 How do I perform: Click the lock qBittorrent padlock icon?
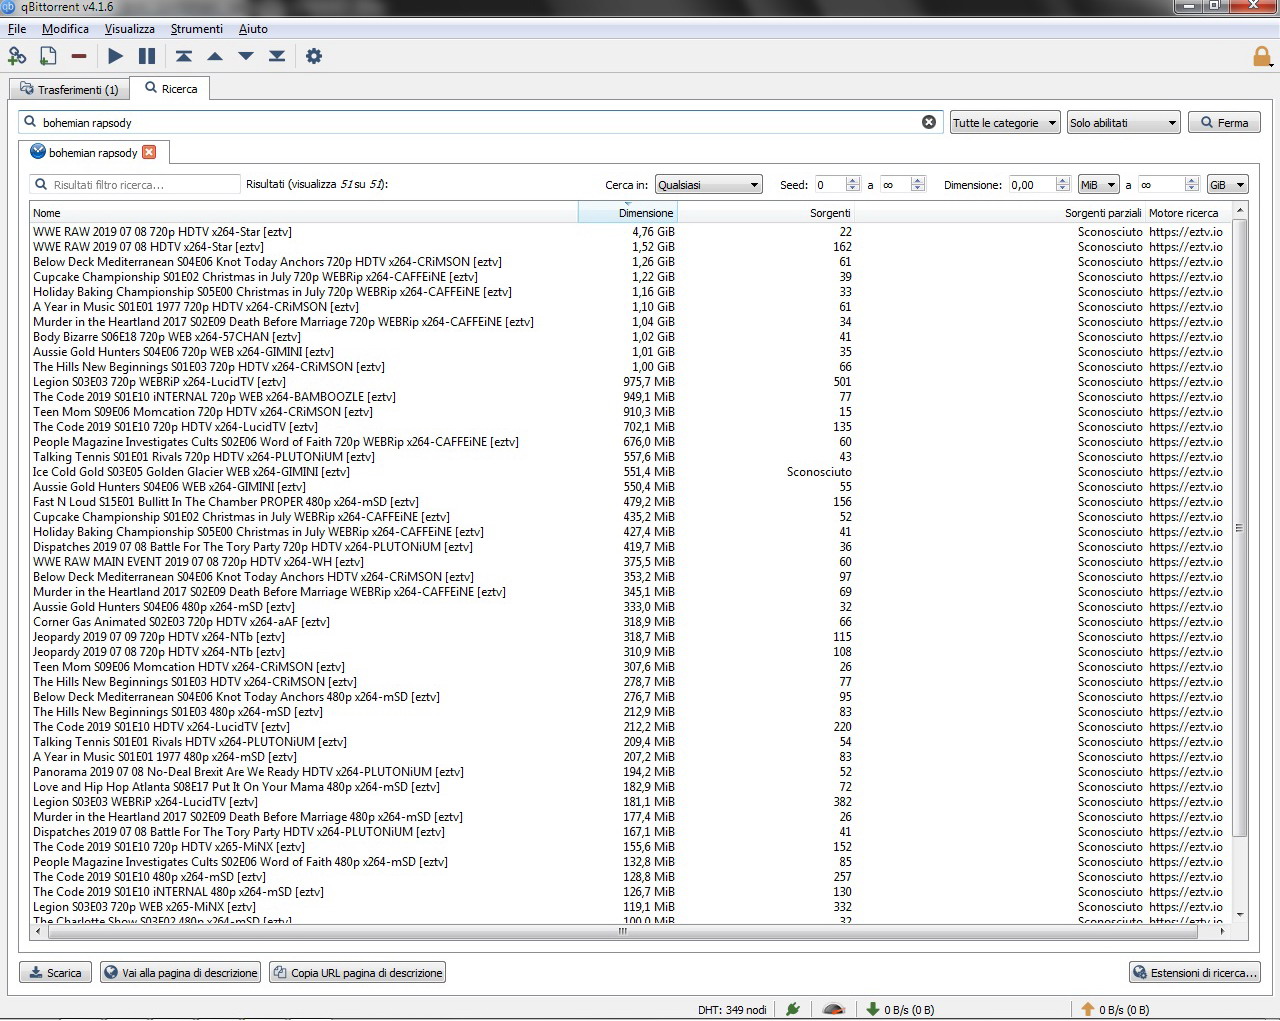1262,56
